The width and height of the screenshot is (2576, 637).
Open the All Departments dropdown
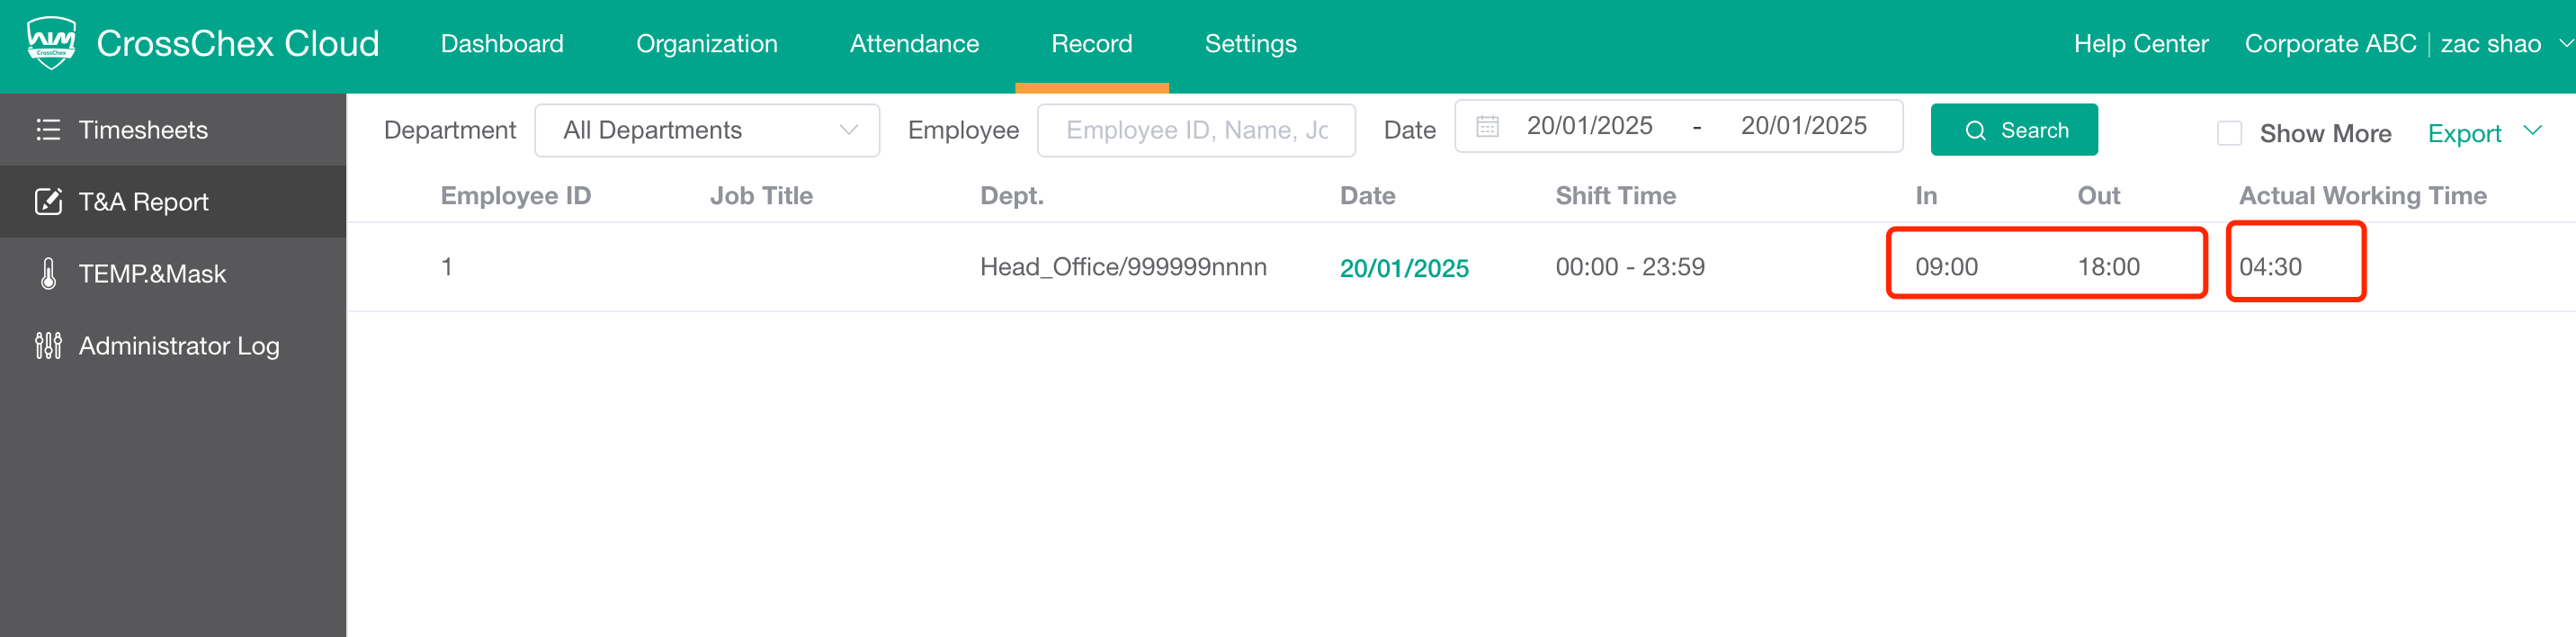pos(707,131)
